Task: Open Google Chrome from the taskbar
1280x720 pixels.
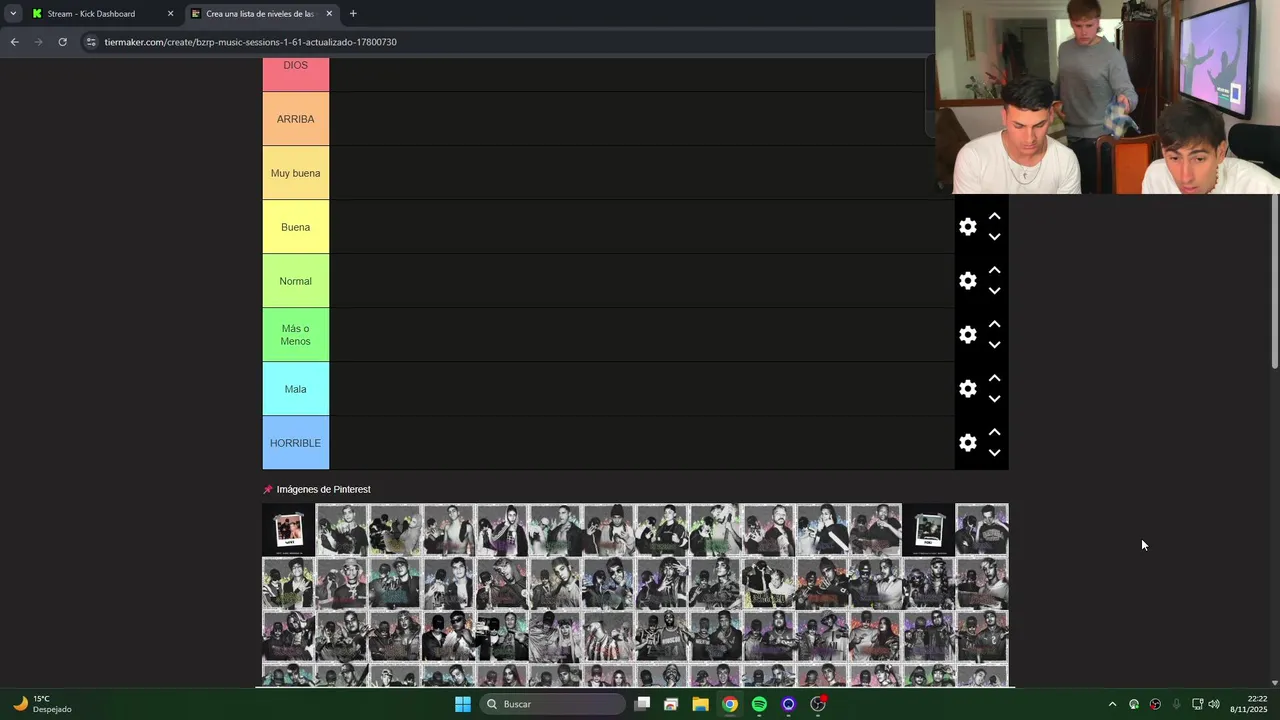Action: click(730, 704)
